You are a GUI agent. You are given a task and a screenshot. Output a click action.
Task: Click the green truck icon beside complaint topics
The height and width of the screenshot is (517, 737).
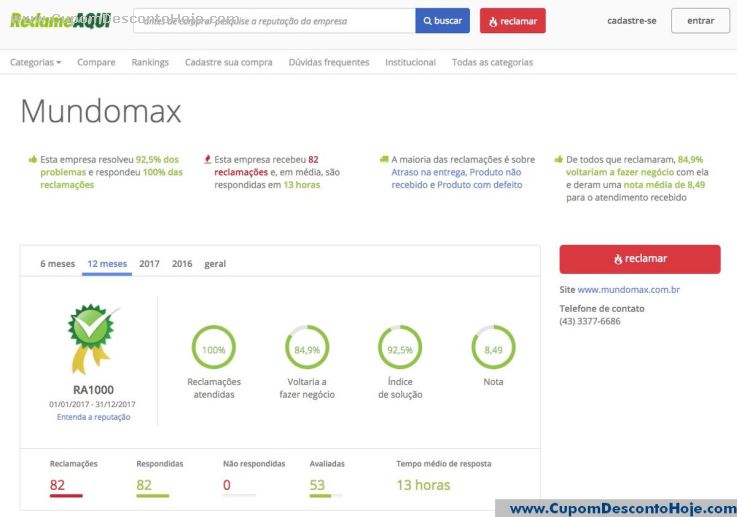(384, 159)
